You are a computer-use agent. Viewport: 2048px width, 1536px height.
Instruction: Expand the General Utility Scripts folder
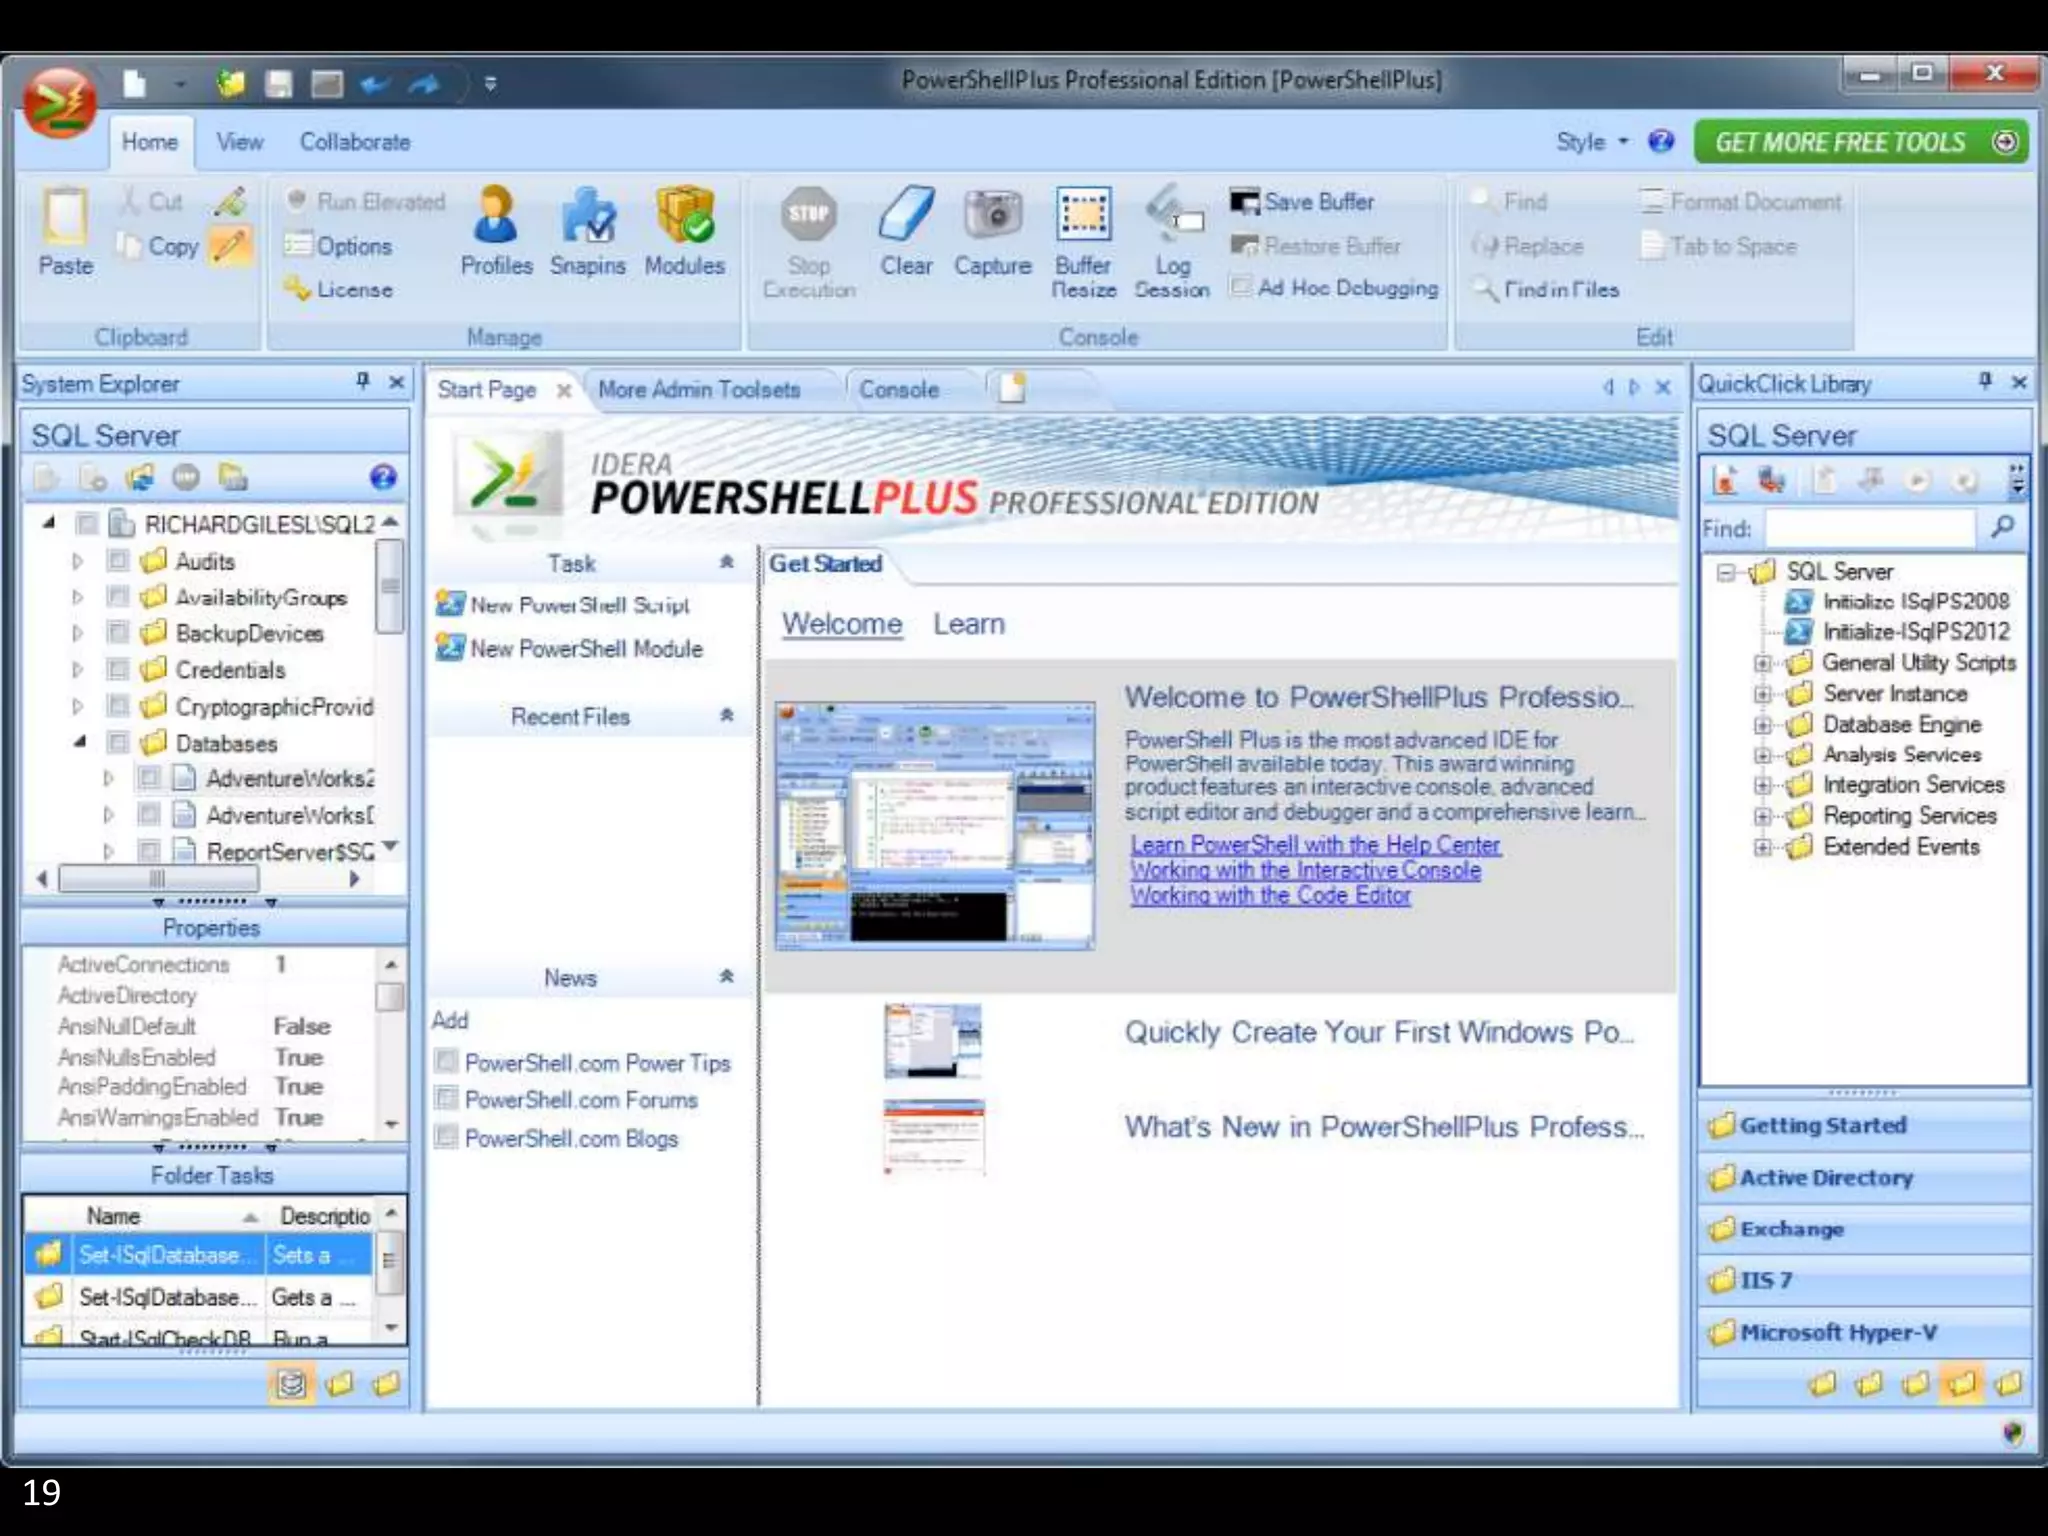(x=1764, y=663)
